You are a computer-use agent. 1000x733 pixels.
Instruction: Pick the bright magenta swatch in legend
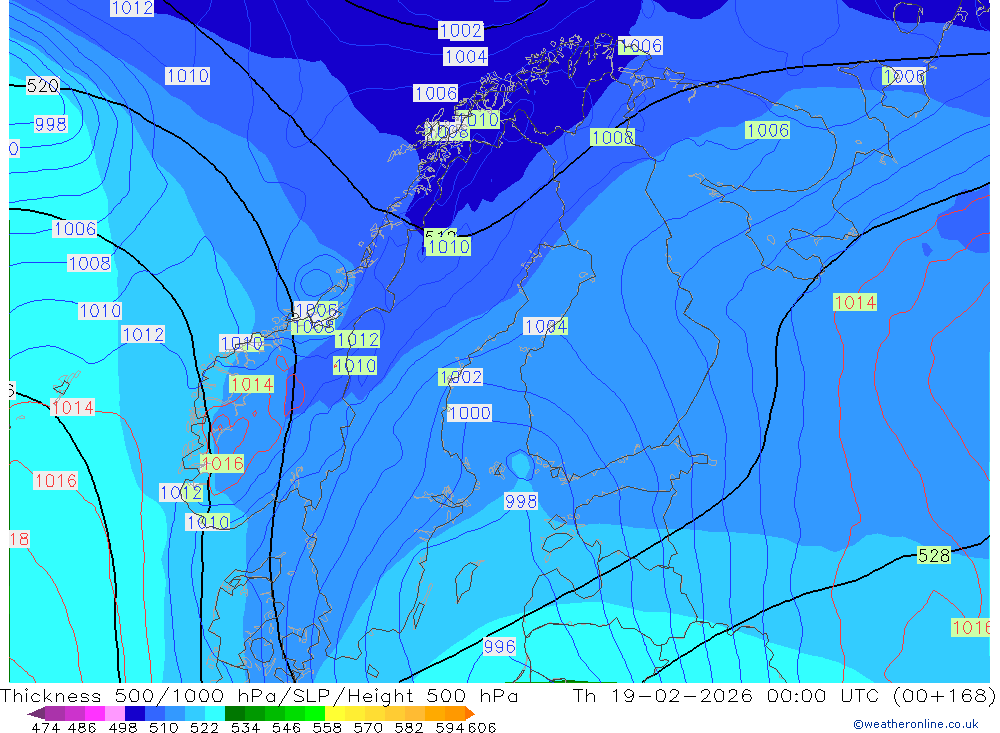(x=95, y=713)
